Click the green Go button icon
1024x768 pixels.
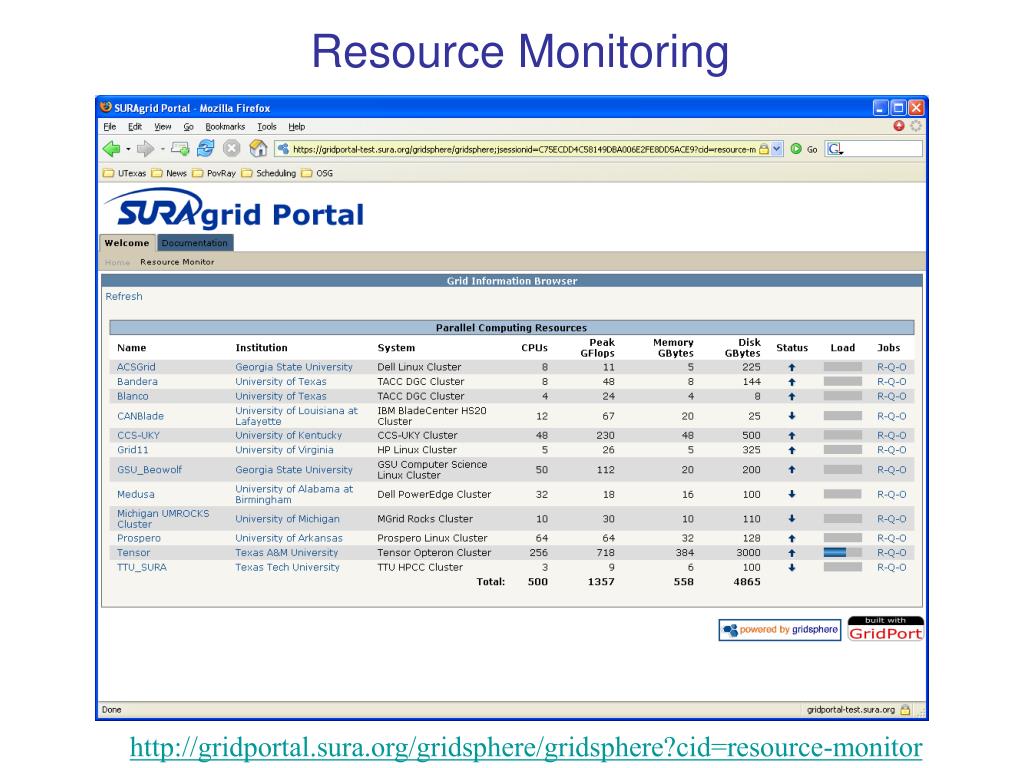(796, 149)
